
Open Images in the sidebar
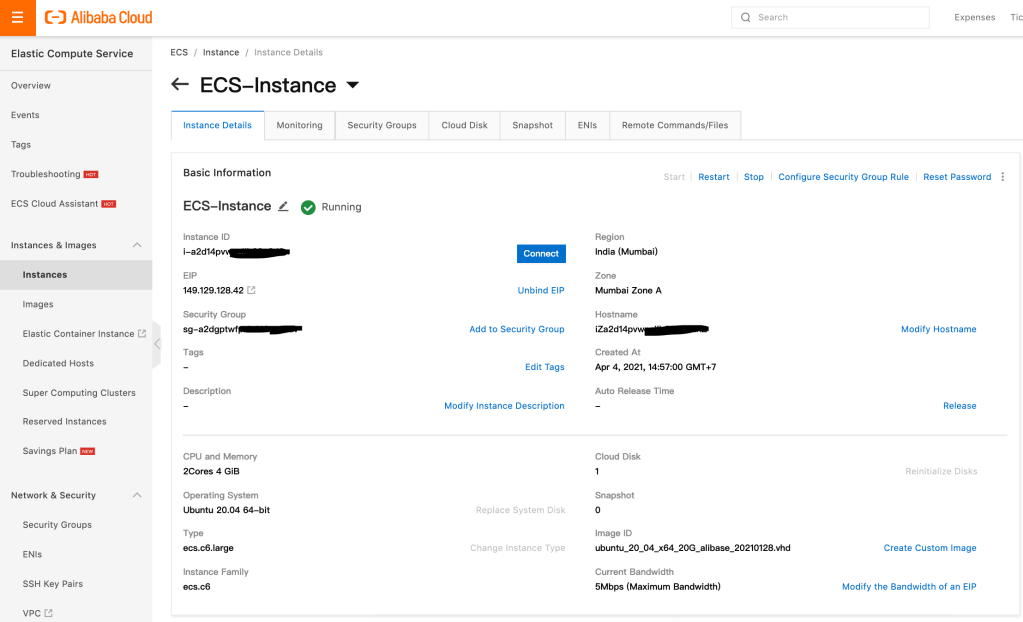pyautogui.click(x=38, y=304)
